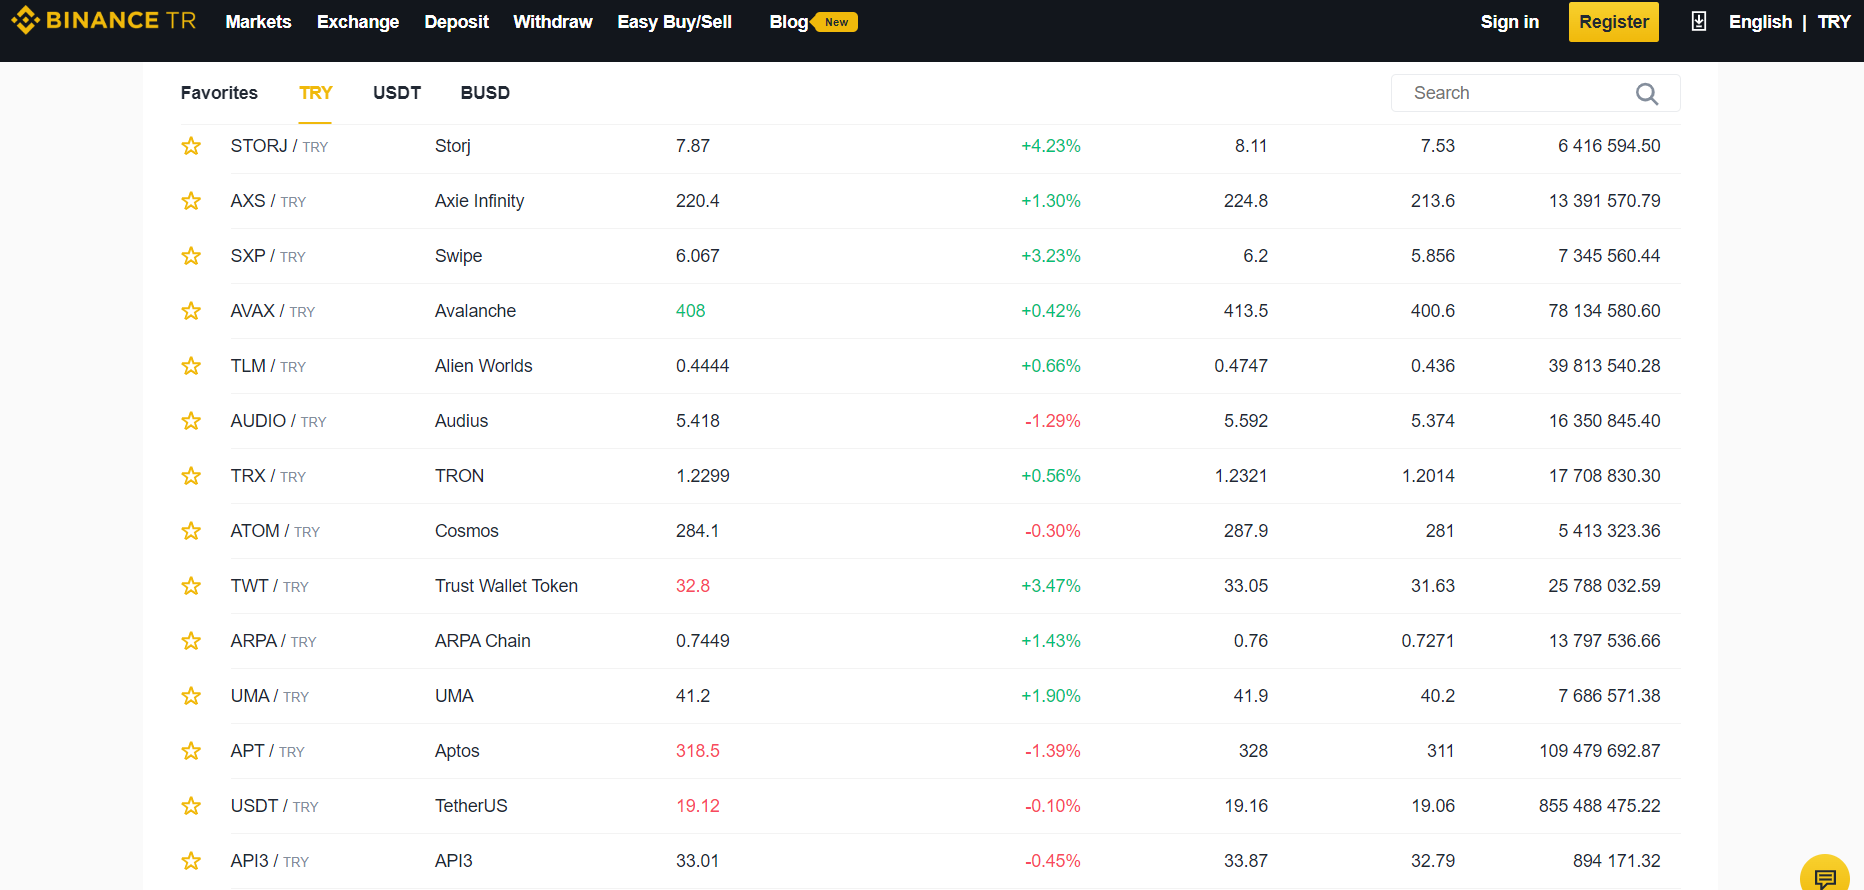Click star icon next to API3 / TRY
The image size is (1864, 890).
point(191,861)
